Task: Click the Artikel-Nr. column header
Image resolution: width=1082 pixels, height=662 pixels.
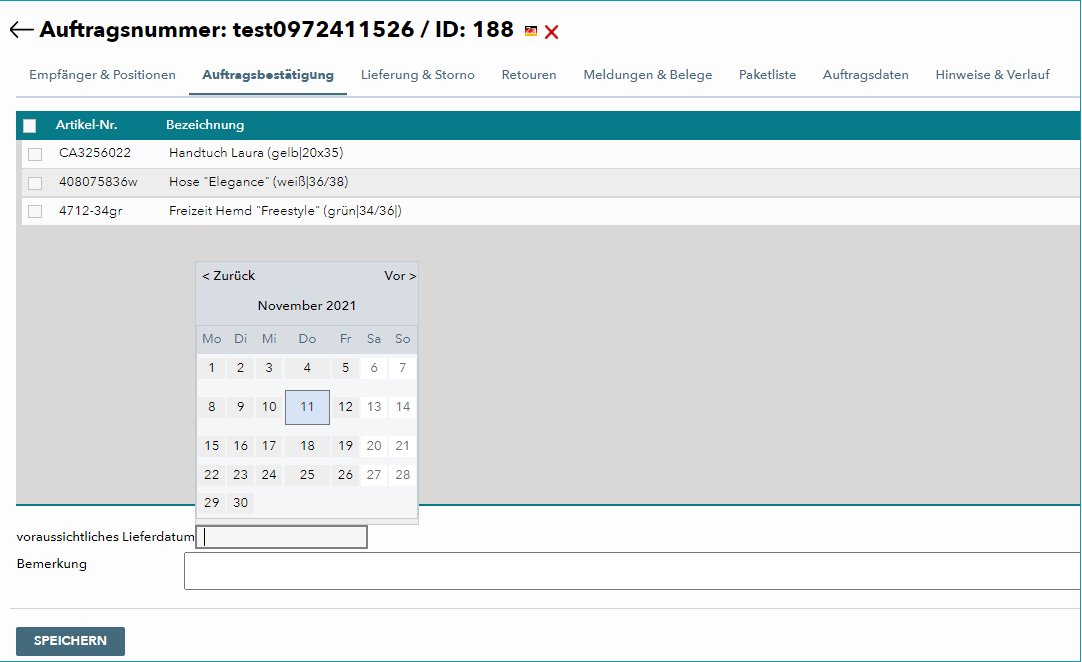Action: click(86, 125)
